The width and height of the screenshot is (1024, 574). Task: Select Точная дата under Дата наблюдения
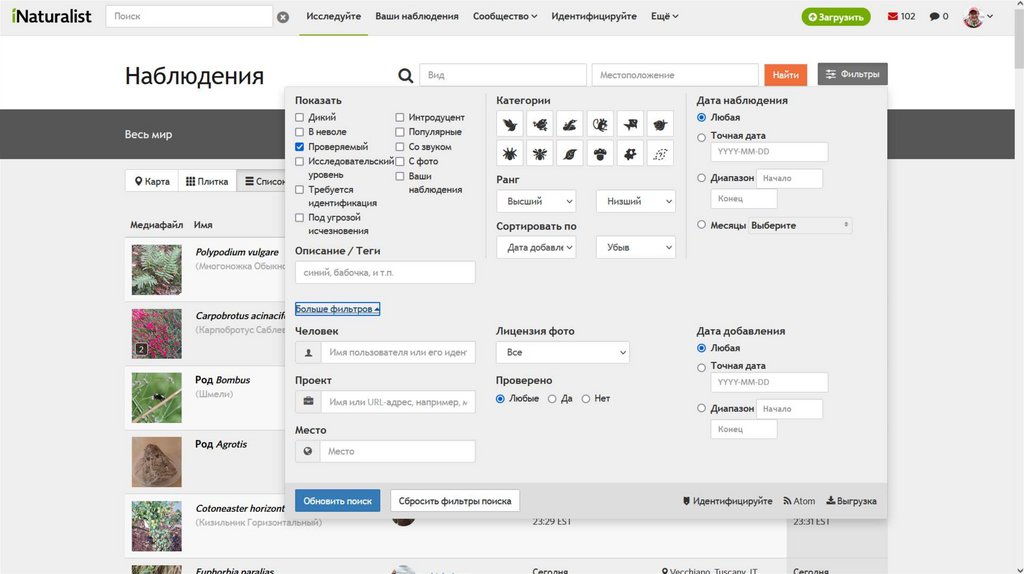tap(701, 137)
